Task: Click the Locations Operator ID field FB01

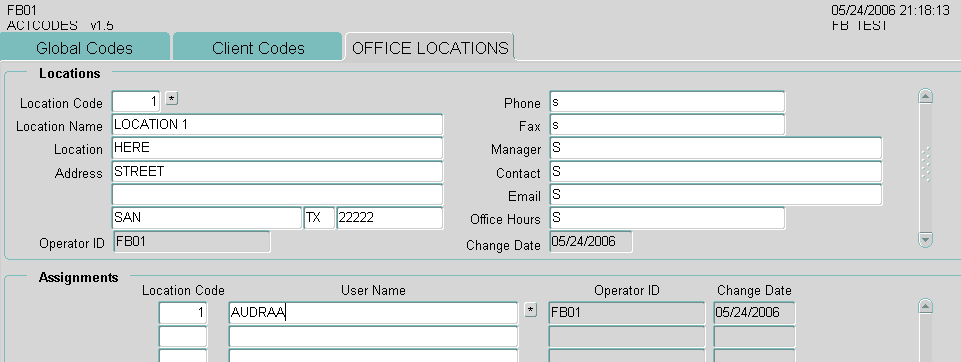Action: pos(192,241)
